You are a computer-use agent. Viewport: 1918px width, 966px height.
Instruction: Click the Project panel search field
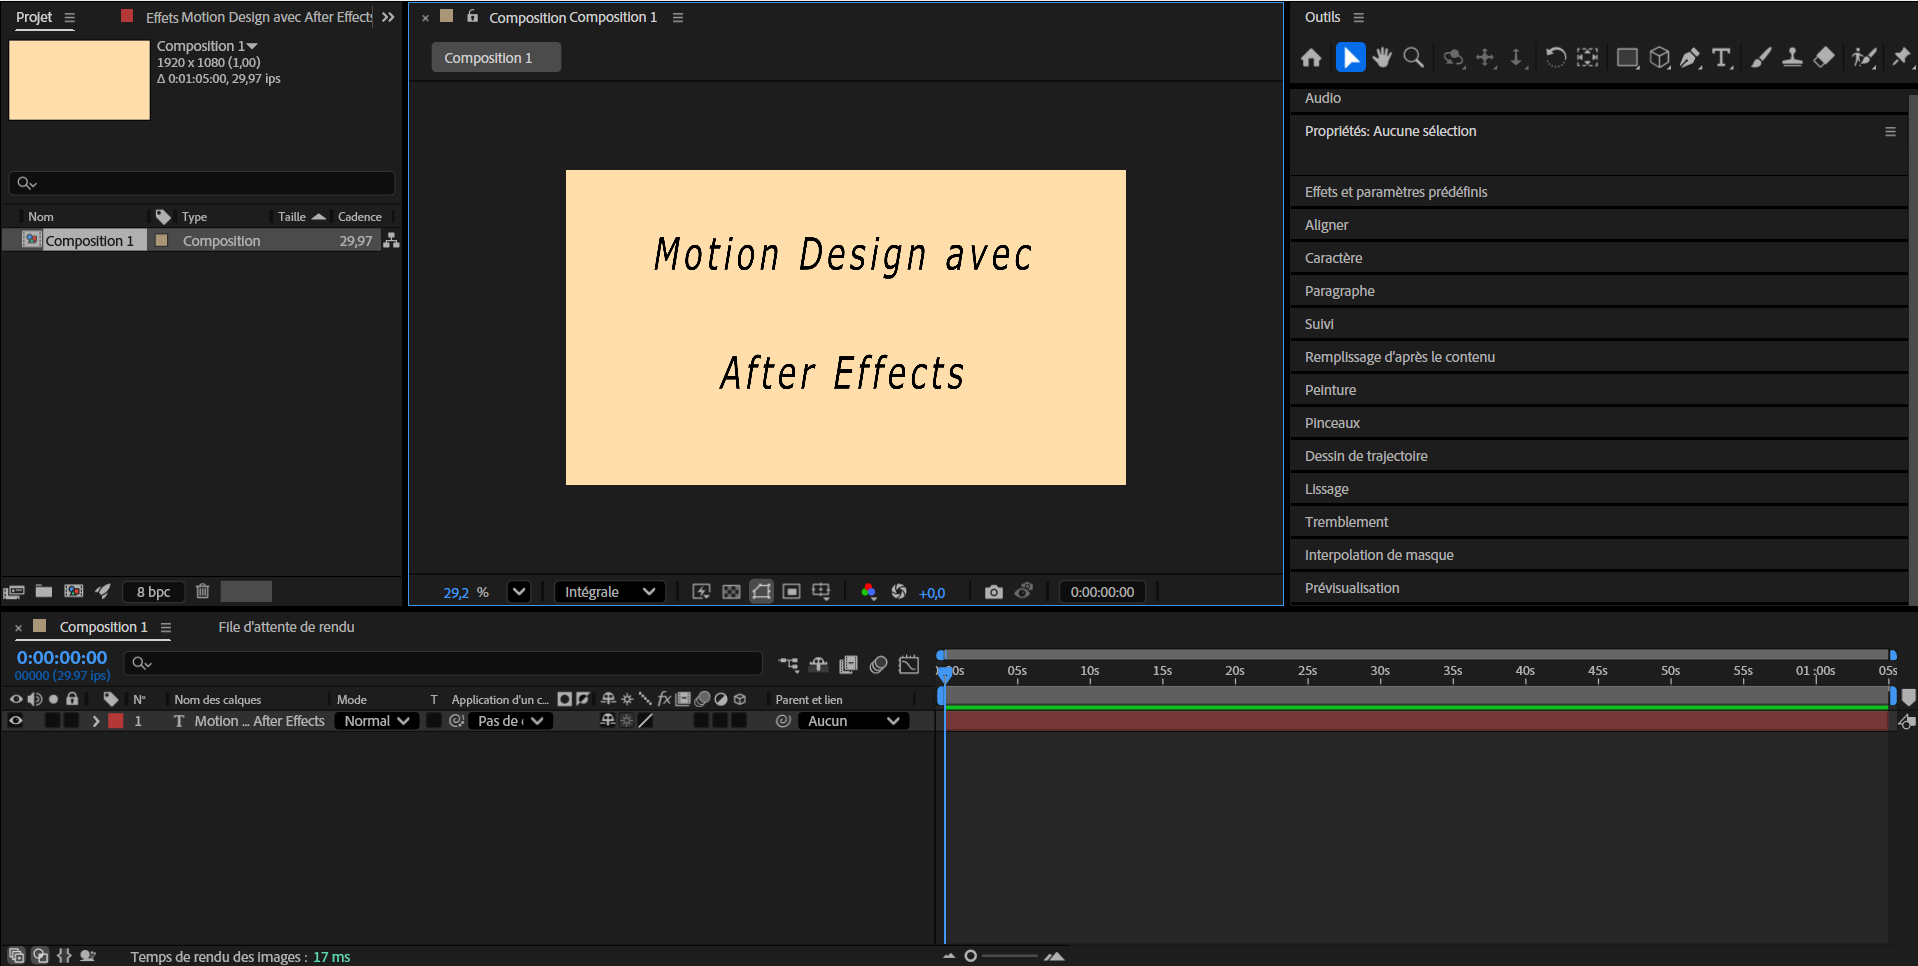click(202, 183)
